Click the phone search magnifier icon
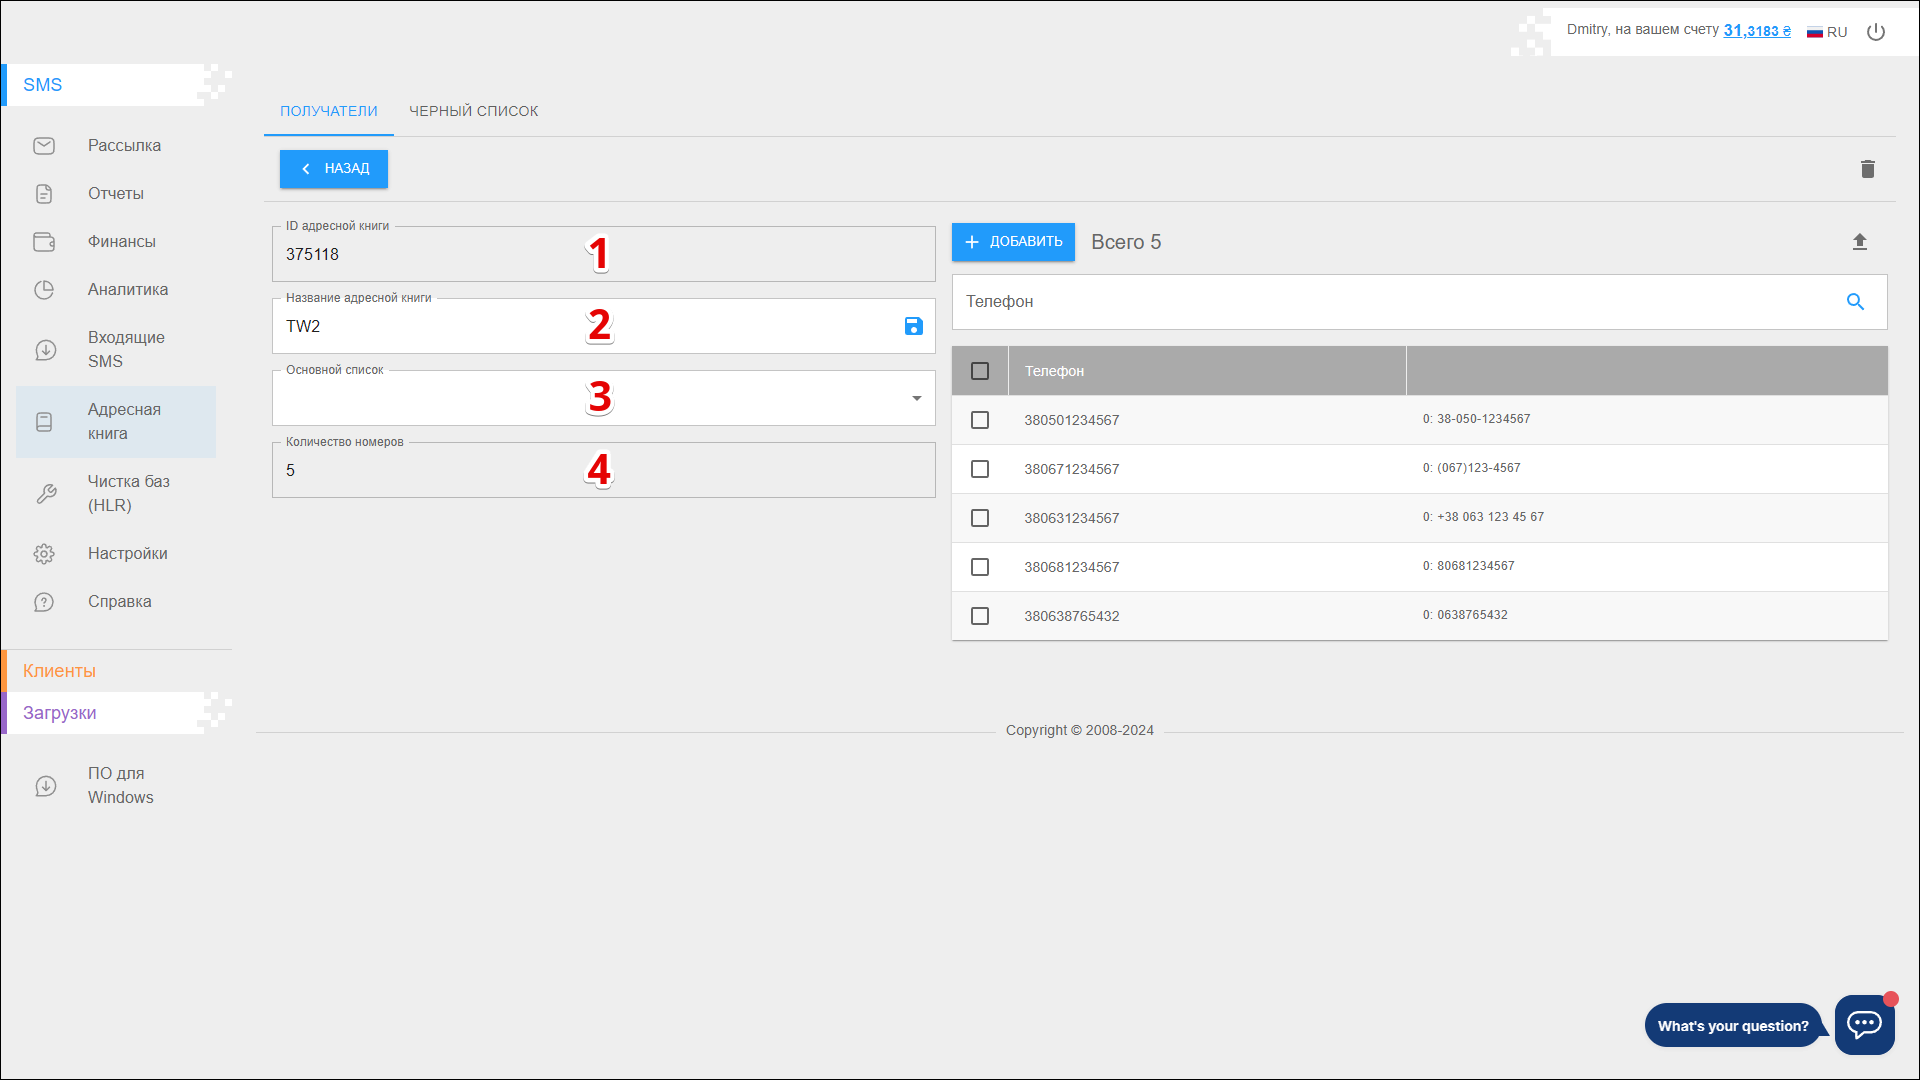The image size is (1920, 1080). (x=1855, y=302)
